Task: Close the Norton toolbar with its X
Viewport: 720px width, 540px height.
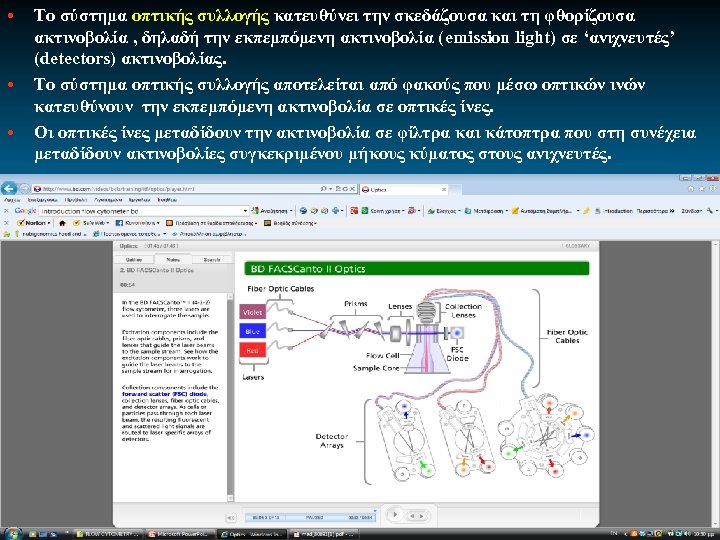Action: pyautogui.click(x=6, y=223)
